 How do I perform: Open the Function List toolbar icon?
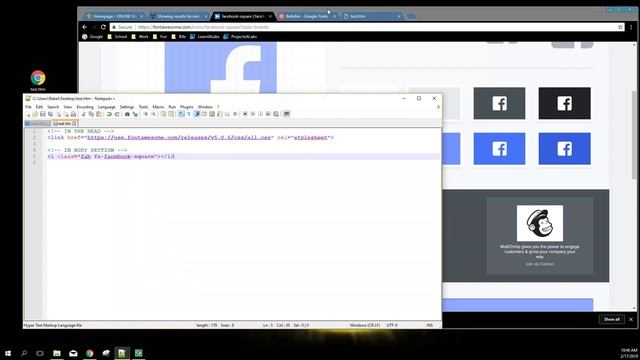click(x=219, y=114)
